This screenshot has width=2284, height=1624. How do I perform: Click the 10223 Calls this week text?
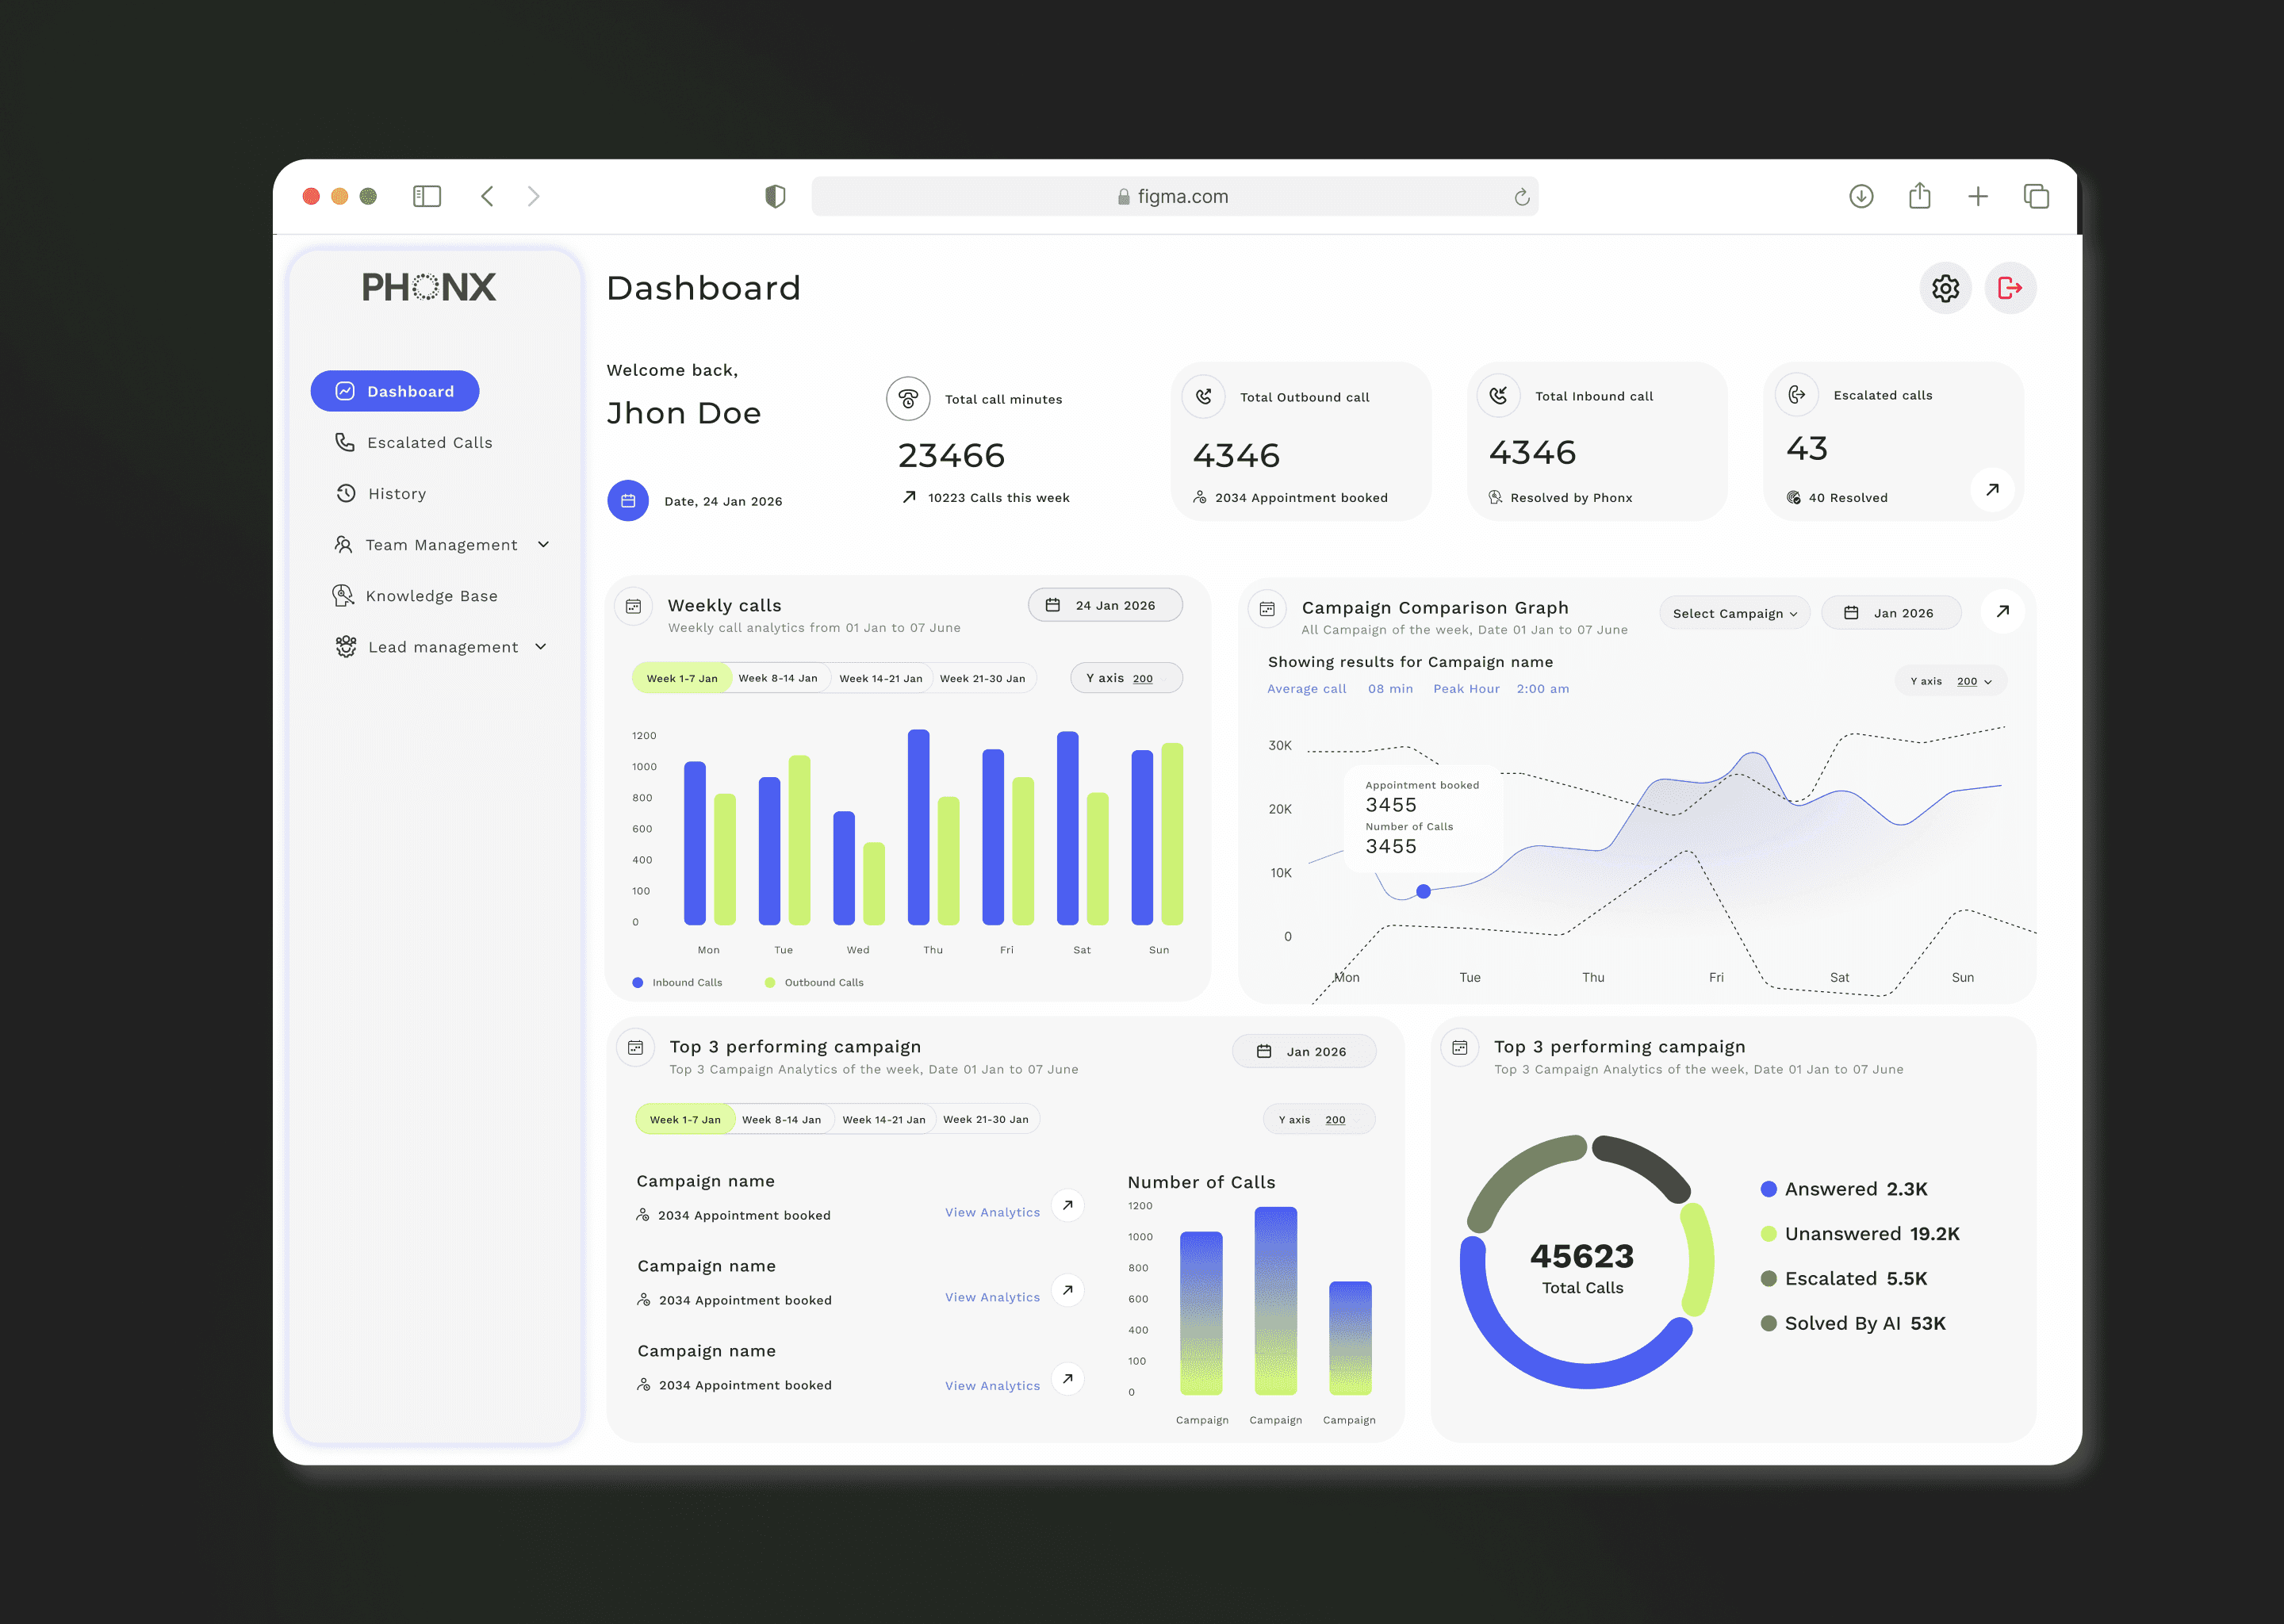click(x=998, y=497)
